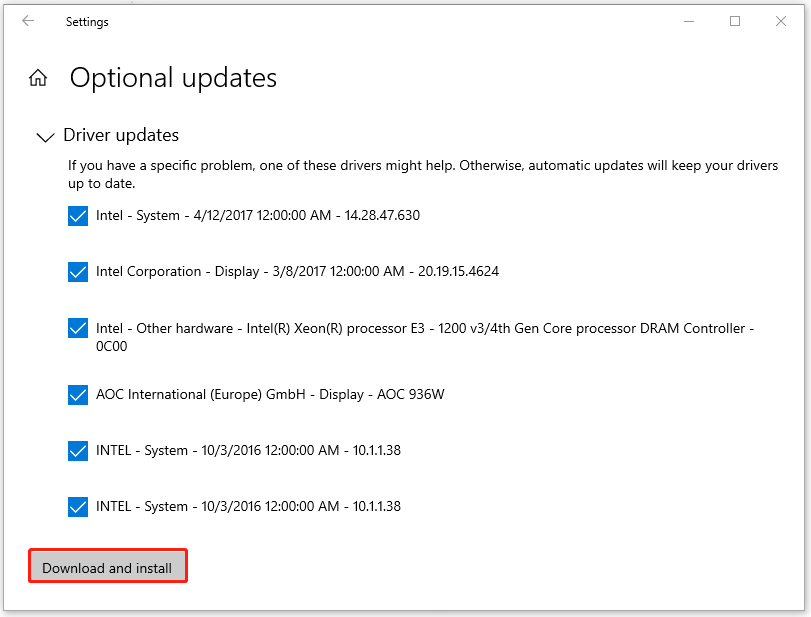Close the Settings window

(x=783, y=21)
